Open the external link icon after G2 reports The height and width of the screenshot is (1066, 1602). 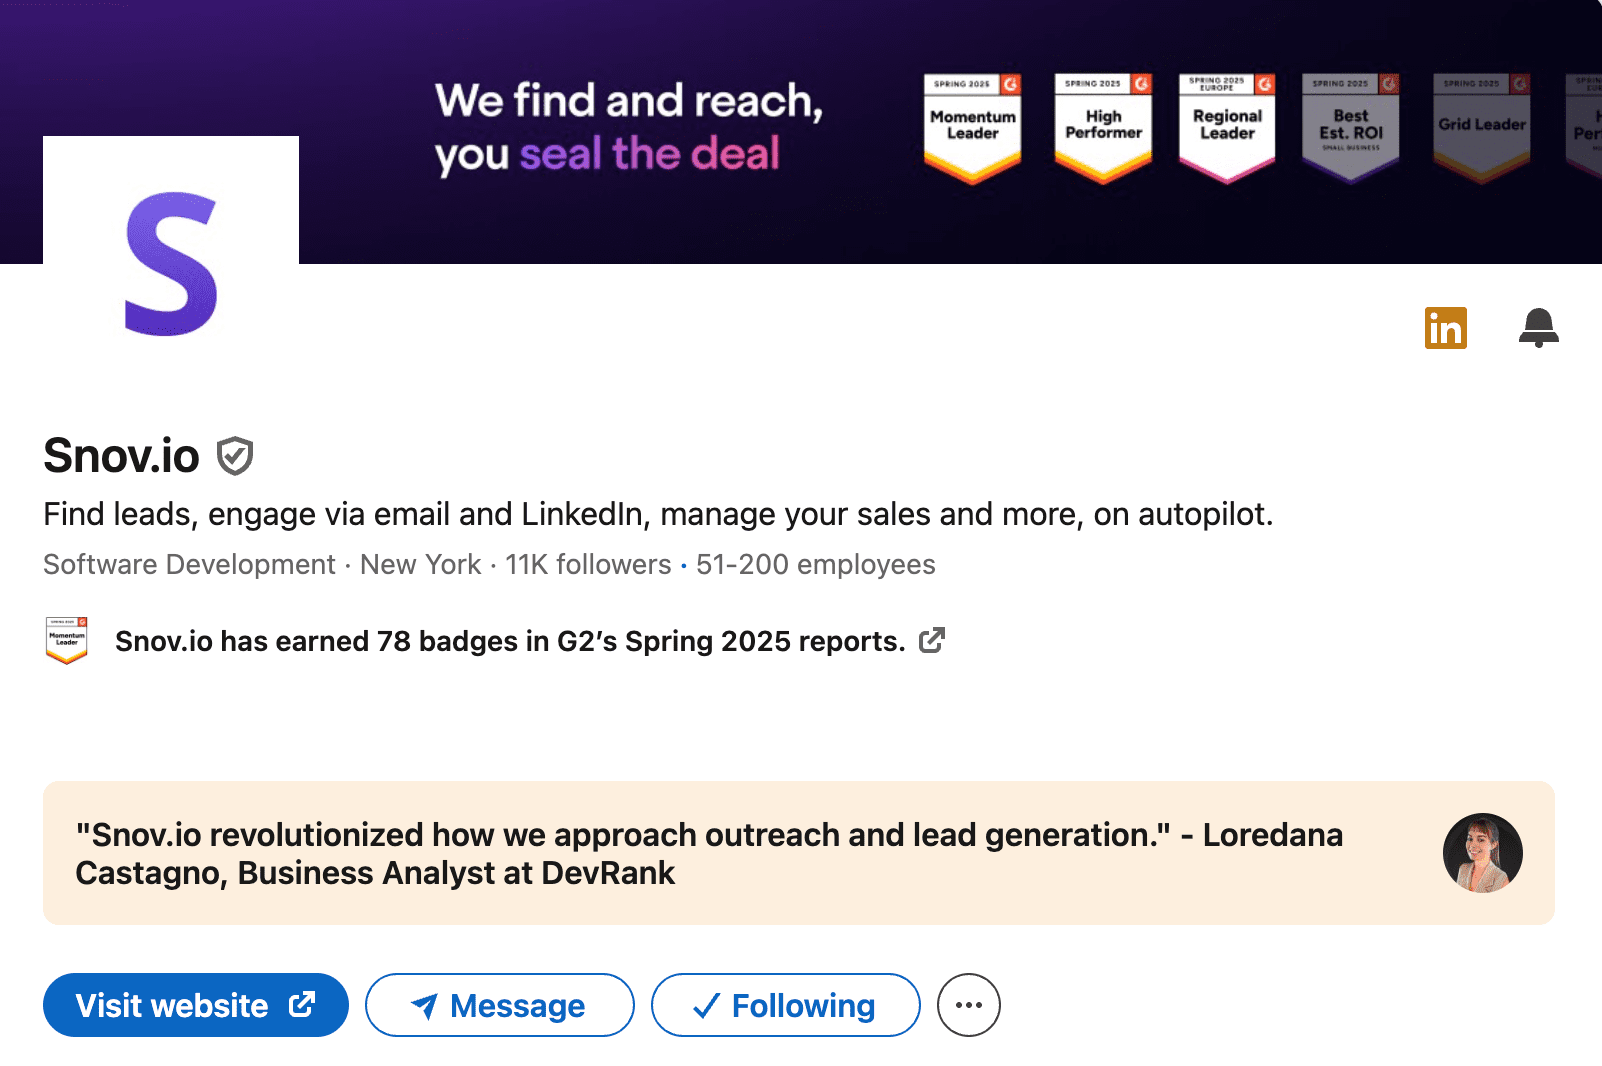pyautogui.click(x=932, y=640)
